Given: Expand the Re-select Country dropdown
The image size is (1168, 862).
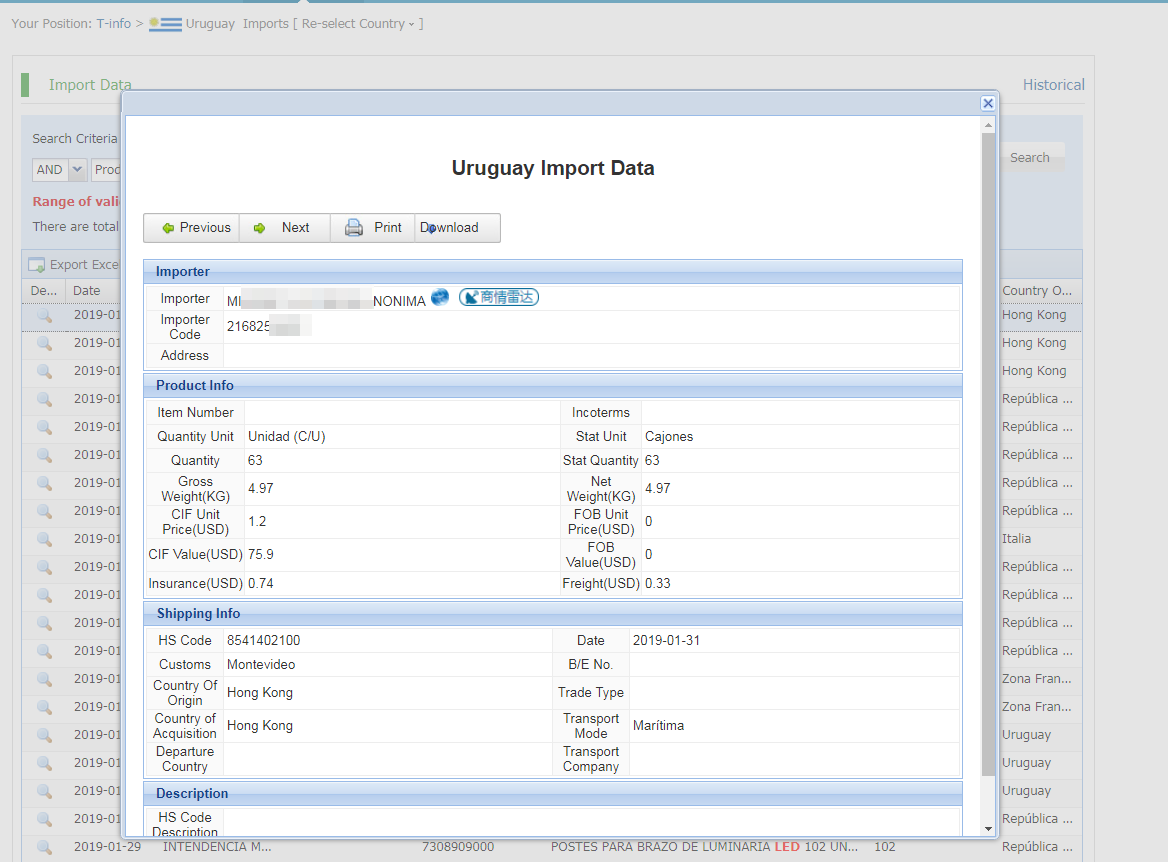Looking at the screenshot, I should 360,24.
